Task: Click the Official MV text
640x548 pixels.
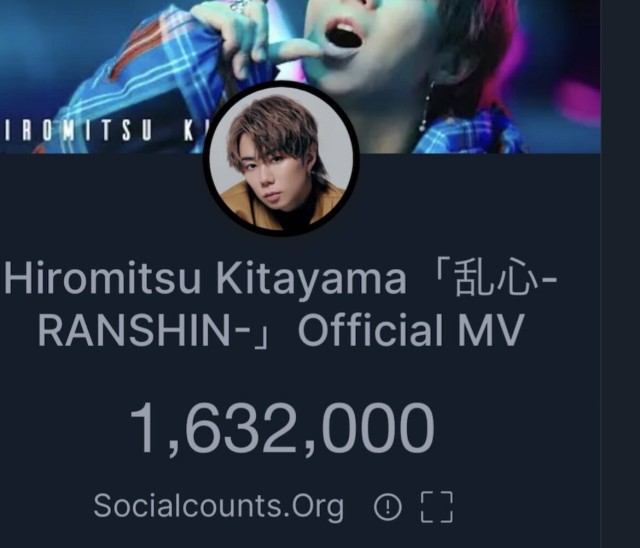Action: point(411,330)
